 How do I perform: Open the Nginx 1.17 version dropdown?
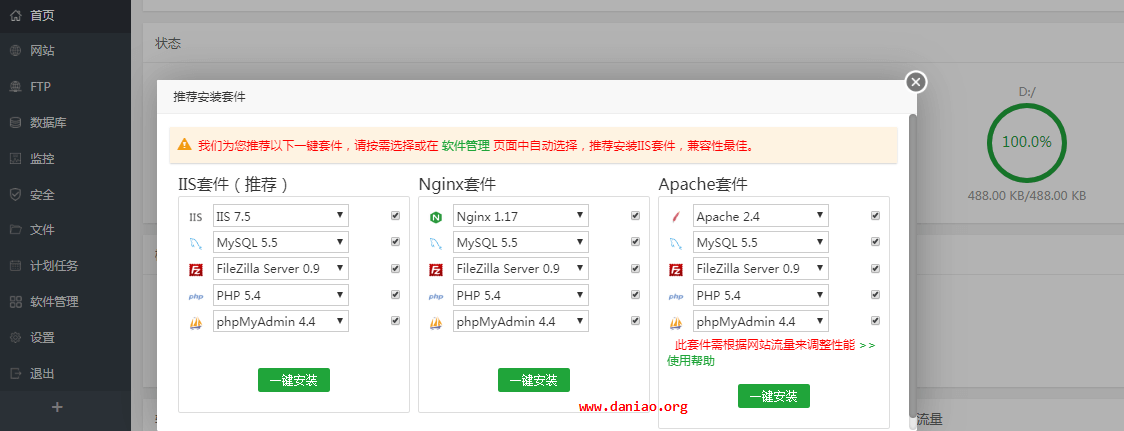[521, 216]
